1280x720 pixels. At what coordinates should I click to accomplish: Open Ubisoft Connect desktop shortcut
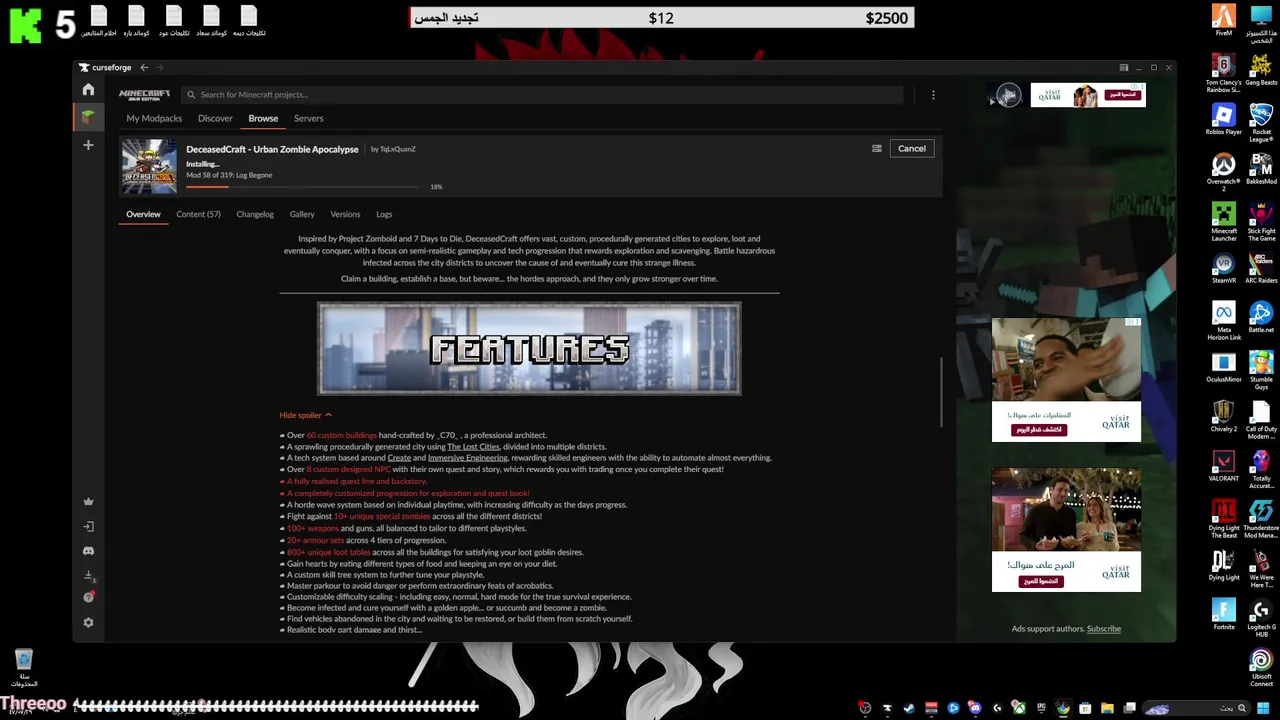1261,668
